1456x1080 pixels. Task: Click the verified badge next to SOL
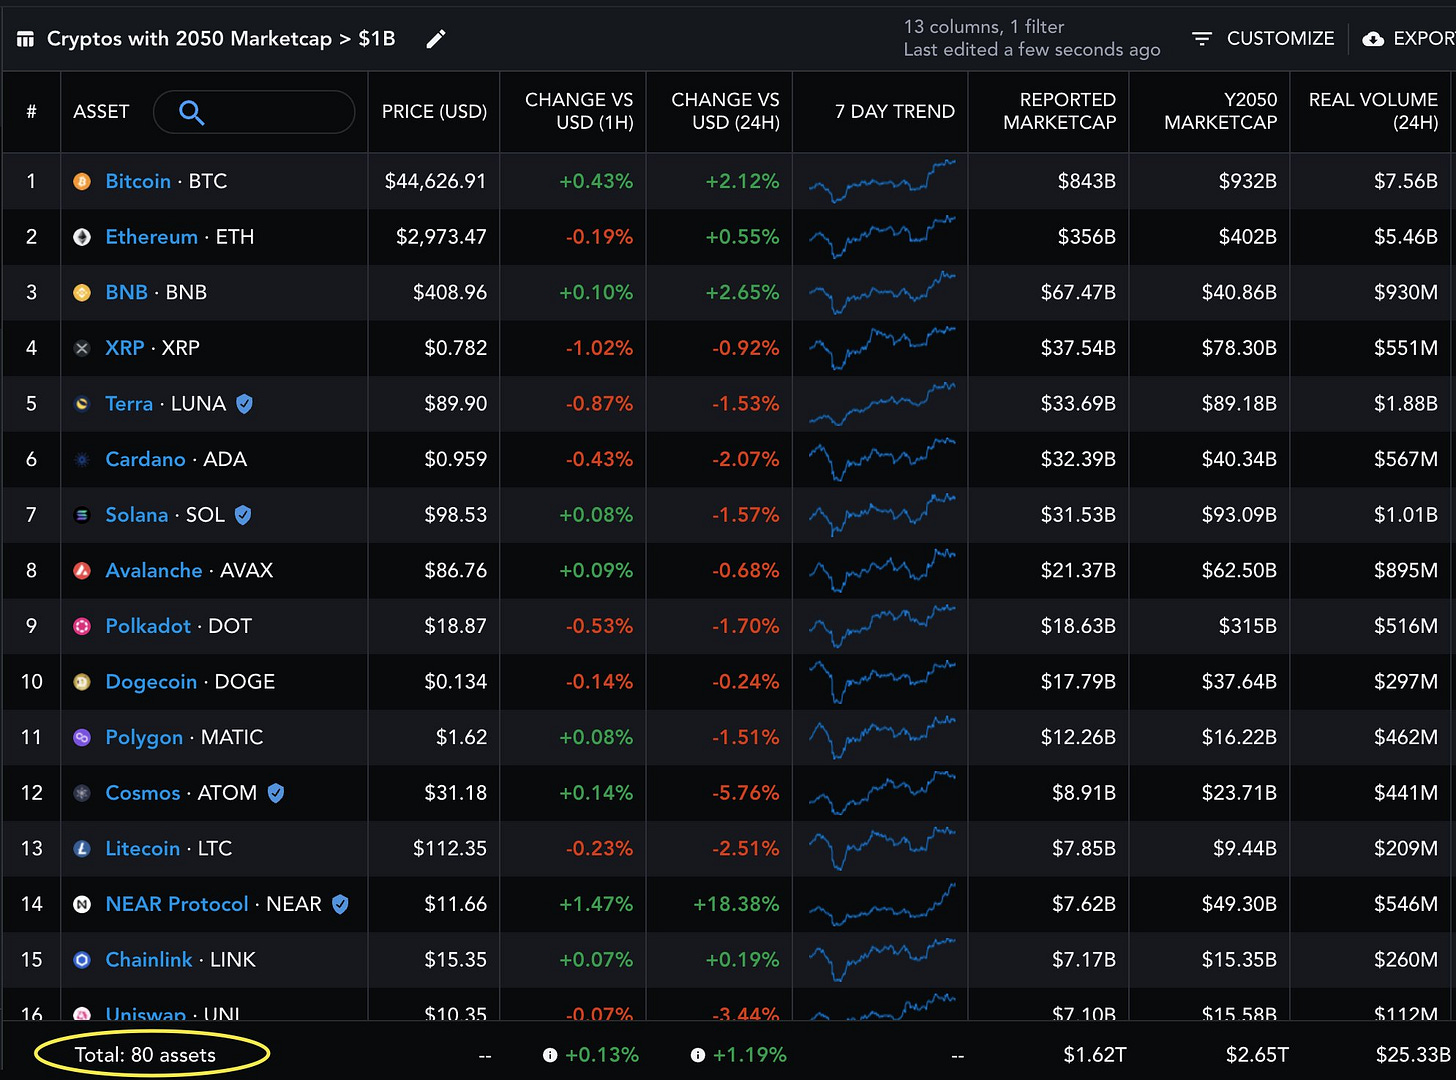(x=243, y=515)
